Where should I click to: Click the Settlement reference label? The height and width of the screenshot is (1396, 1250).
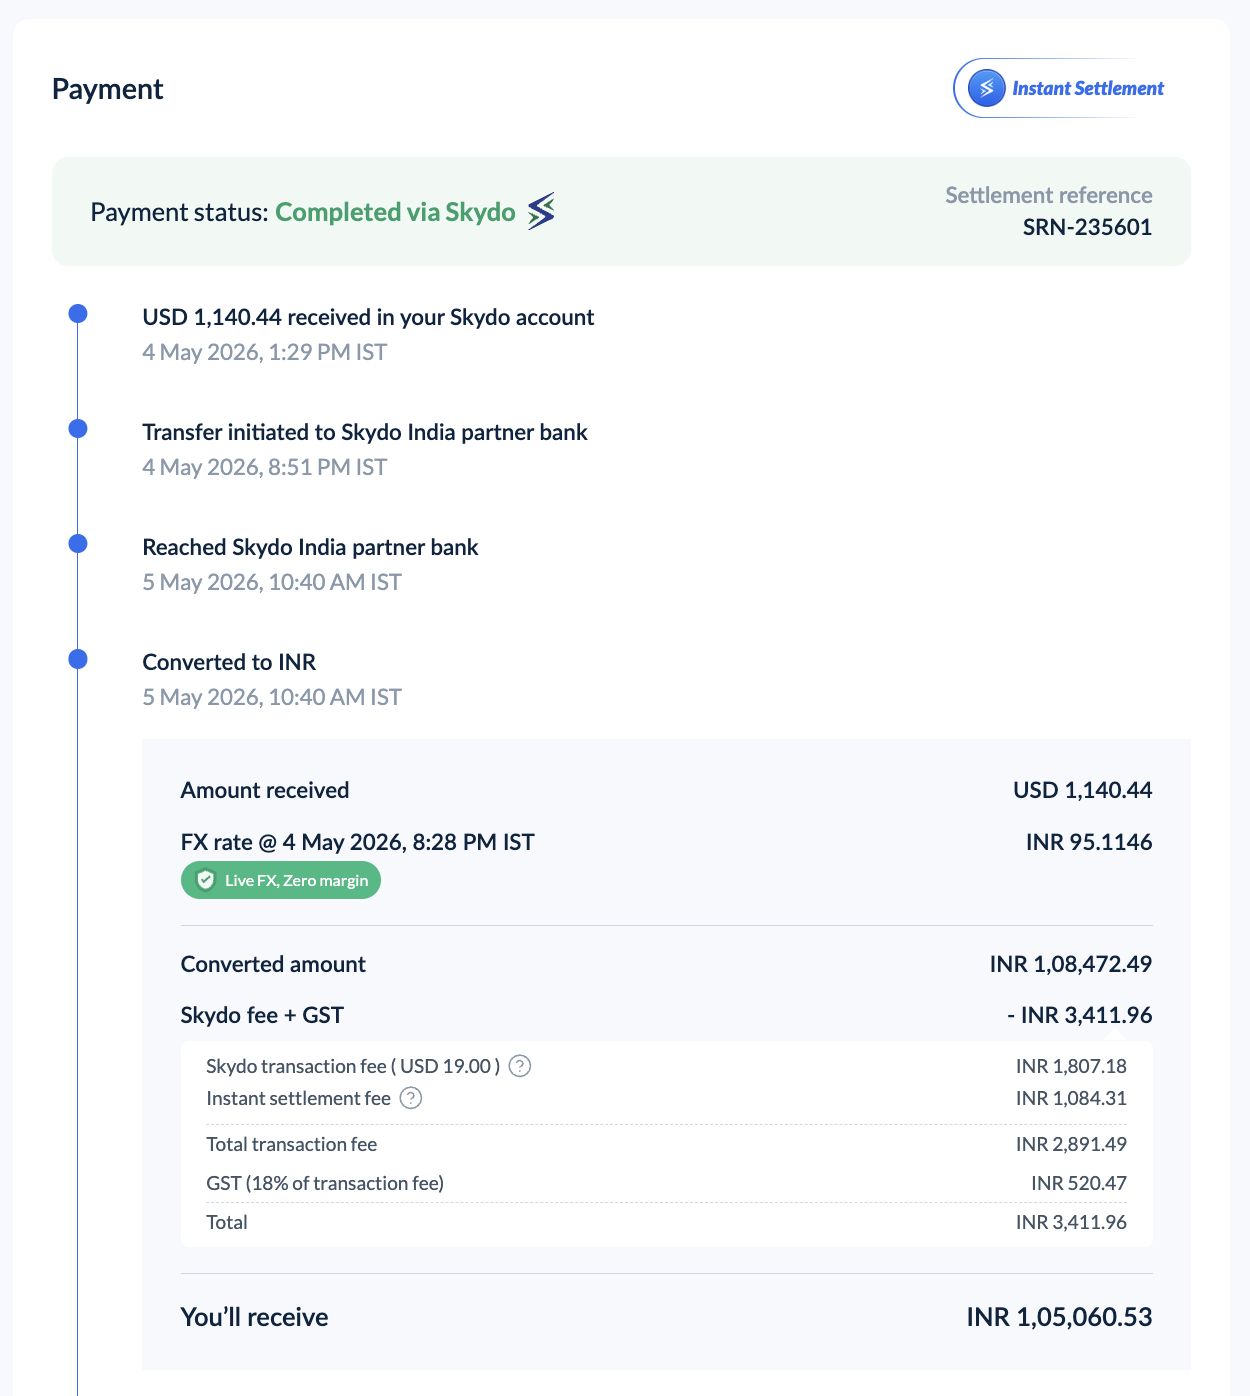(x=1049, y=195)
